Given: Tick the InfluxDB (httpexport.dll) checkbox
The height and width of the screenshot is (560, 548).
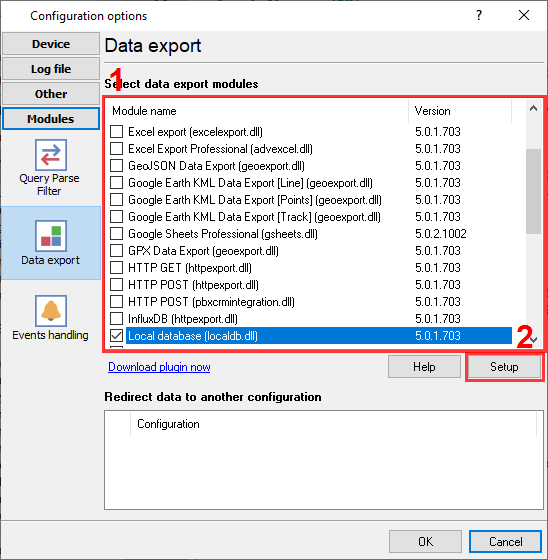Looking at the screenshot, I should (116, 319).
